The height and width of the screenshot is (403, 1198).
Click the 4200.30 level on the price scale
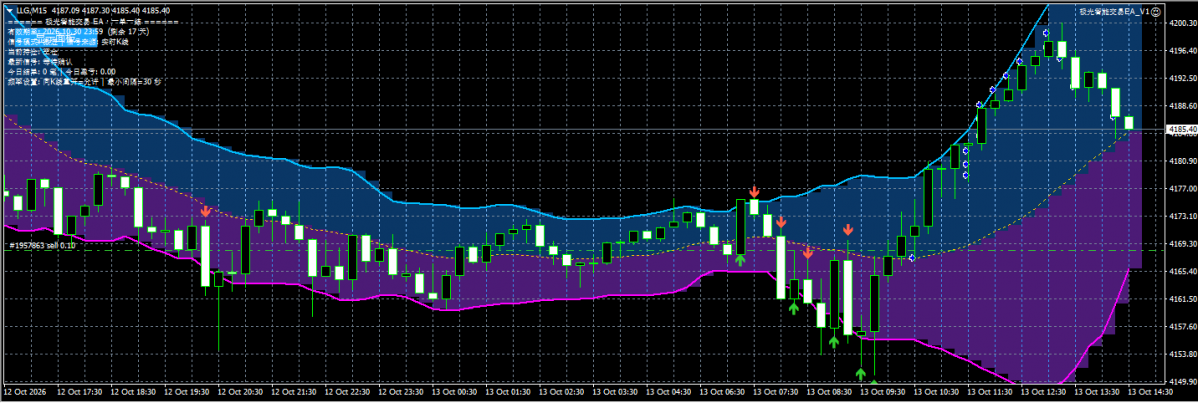click(1182, 24)
